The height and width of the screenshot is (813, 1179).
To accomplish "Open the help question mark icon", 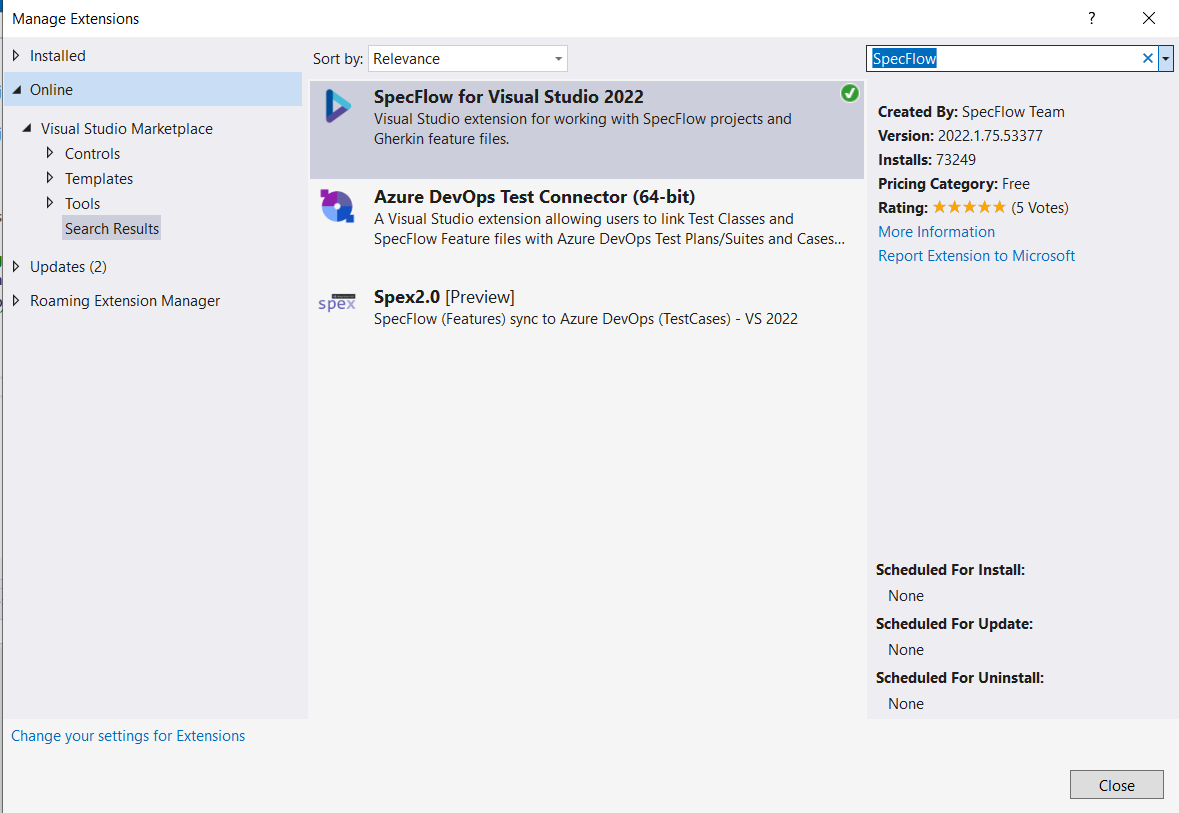I will point(1092,18).
